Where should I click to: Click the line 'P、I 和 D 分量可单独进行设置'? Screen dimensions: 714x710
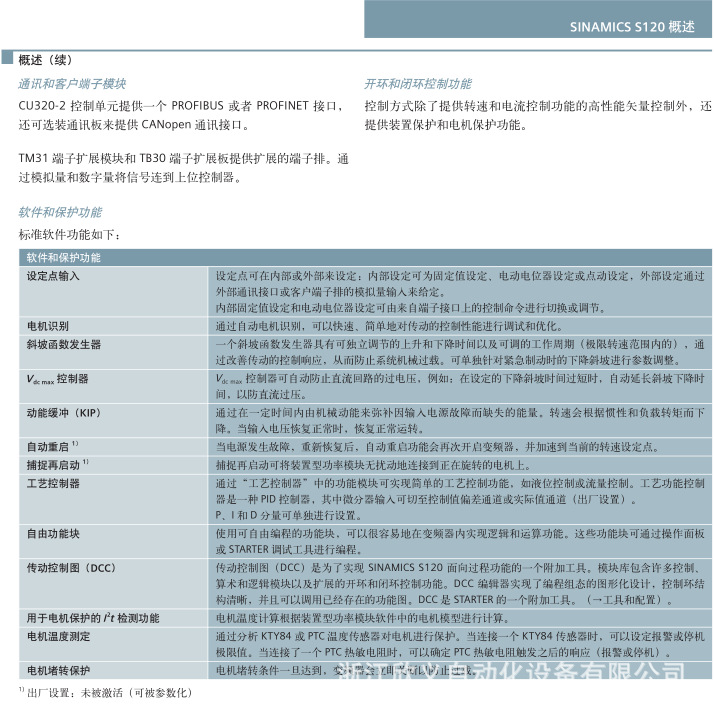289,515
